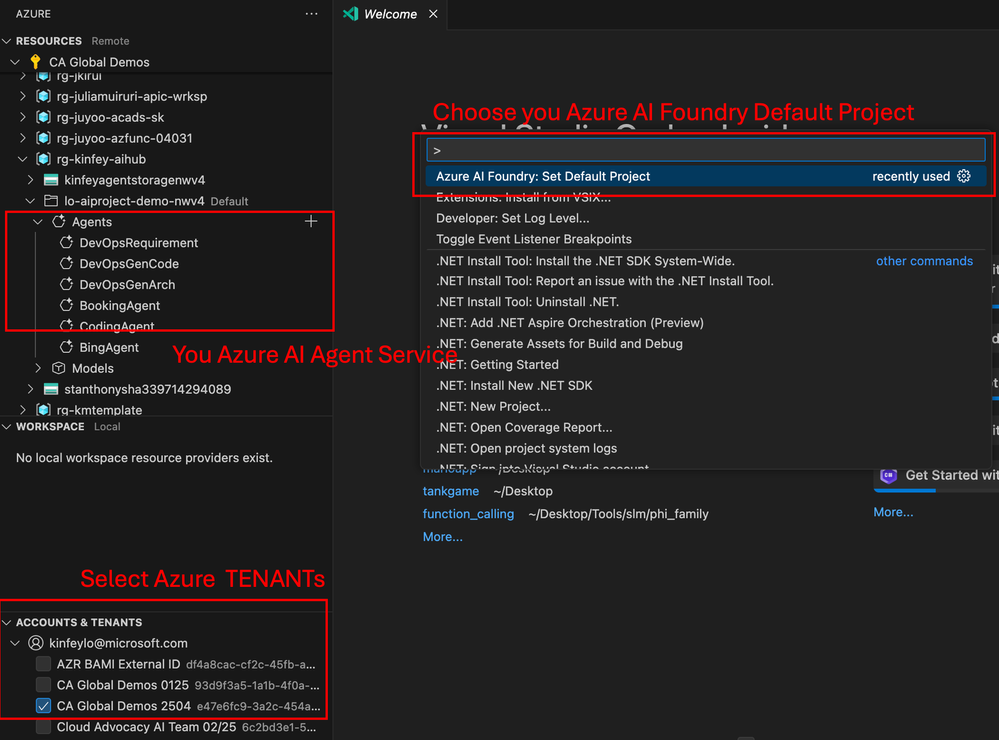Click the stanthonysha339714294089 storage icon
This screenshot has height=740, width=999.
[x=51, y=389]
